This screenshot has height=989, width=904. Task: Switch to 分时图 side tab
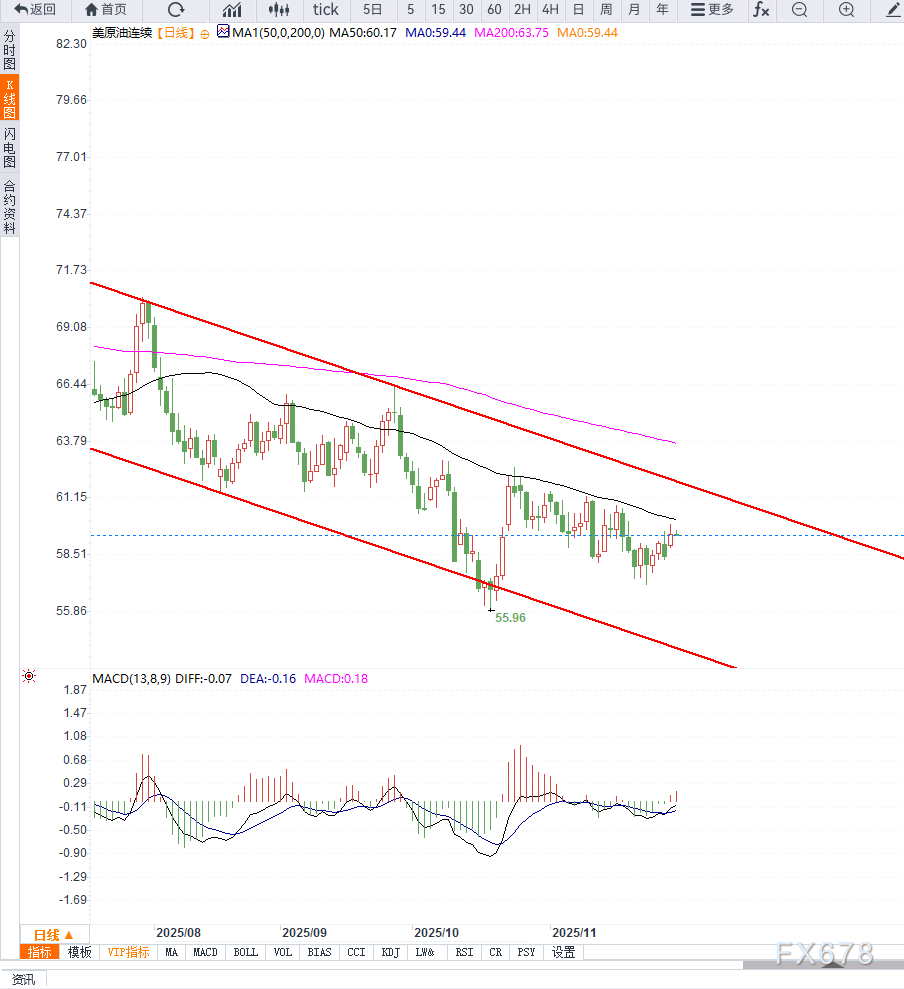pyautogui.click(x=9, y=49)
